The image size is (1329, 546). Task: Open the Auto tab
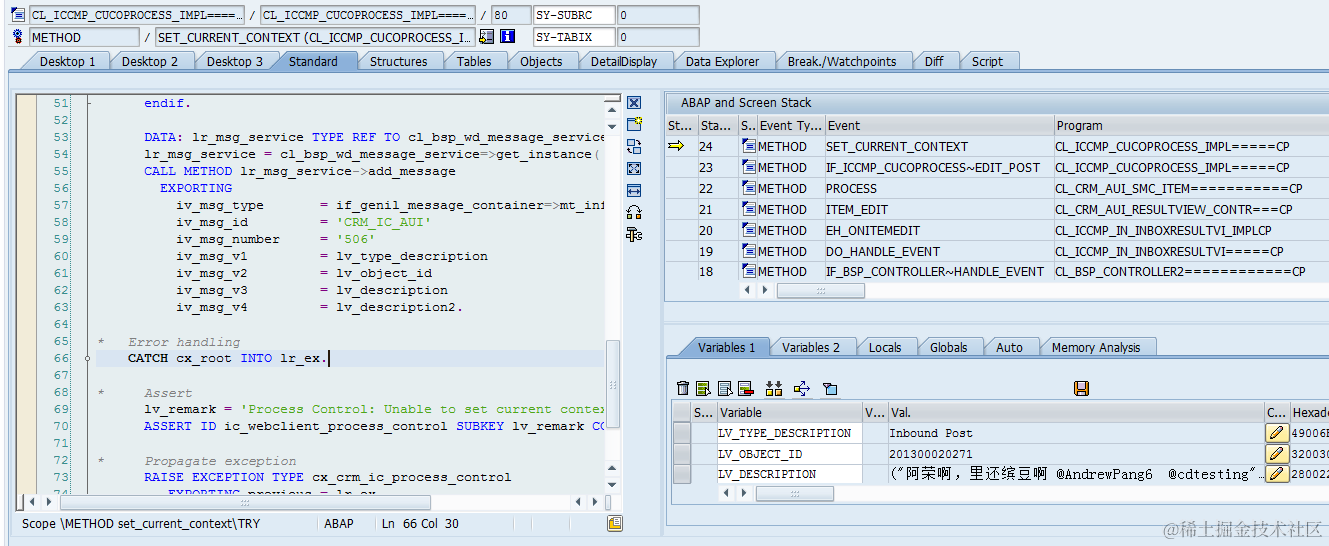pos(1009,347)
